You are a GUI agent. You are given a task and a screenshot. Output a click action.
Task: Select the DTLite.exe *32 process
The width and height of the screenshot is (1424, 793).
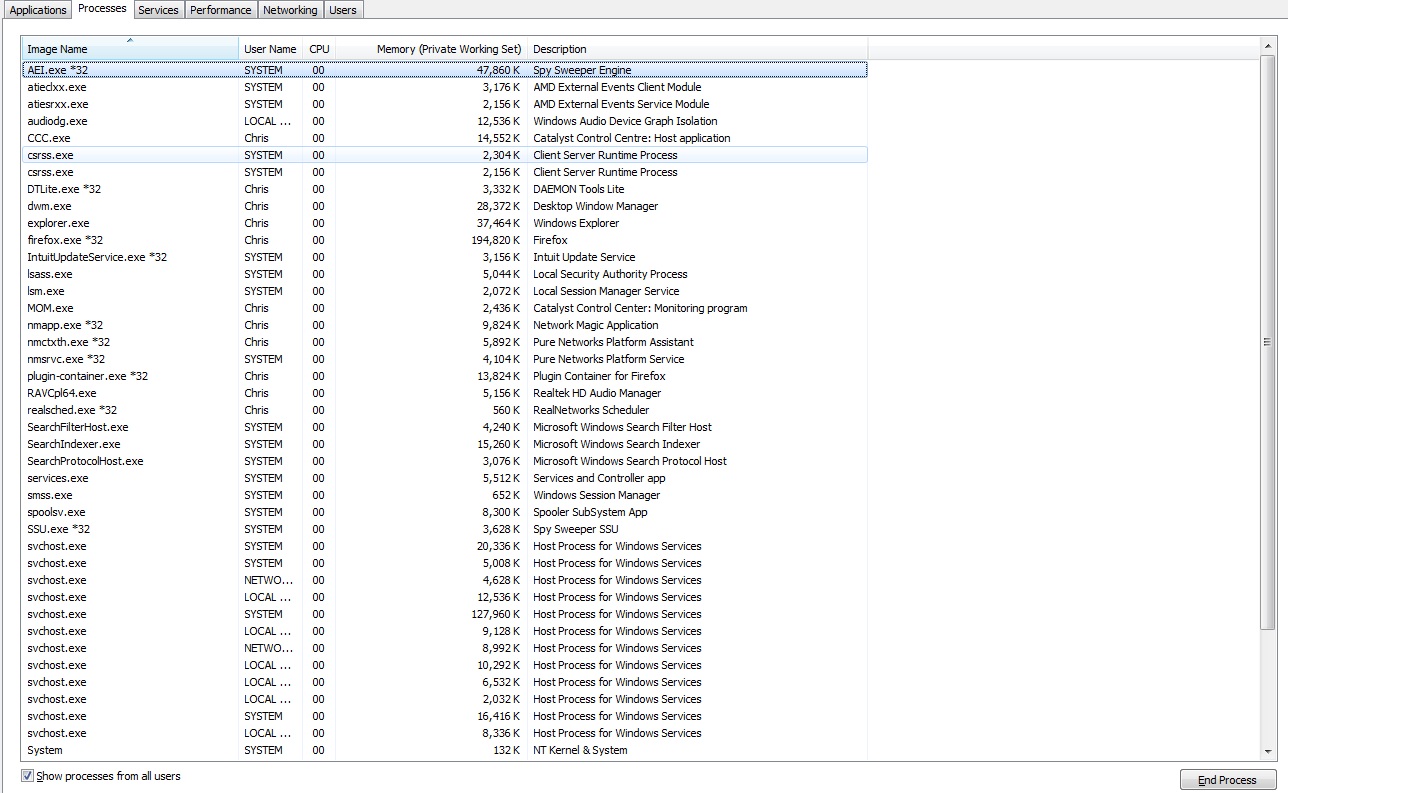pyautogui.click(x=444, y=189)
